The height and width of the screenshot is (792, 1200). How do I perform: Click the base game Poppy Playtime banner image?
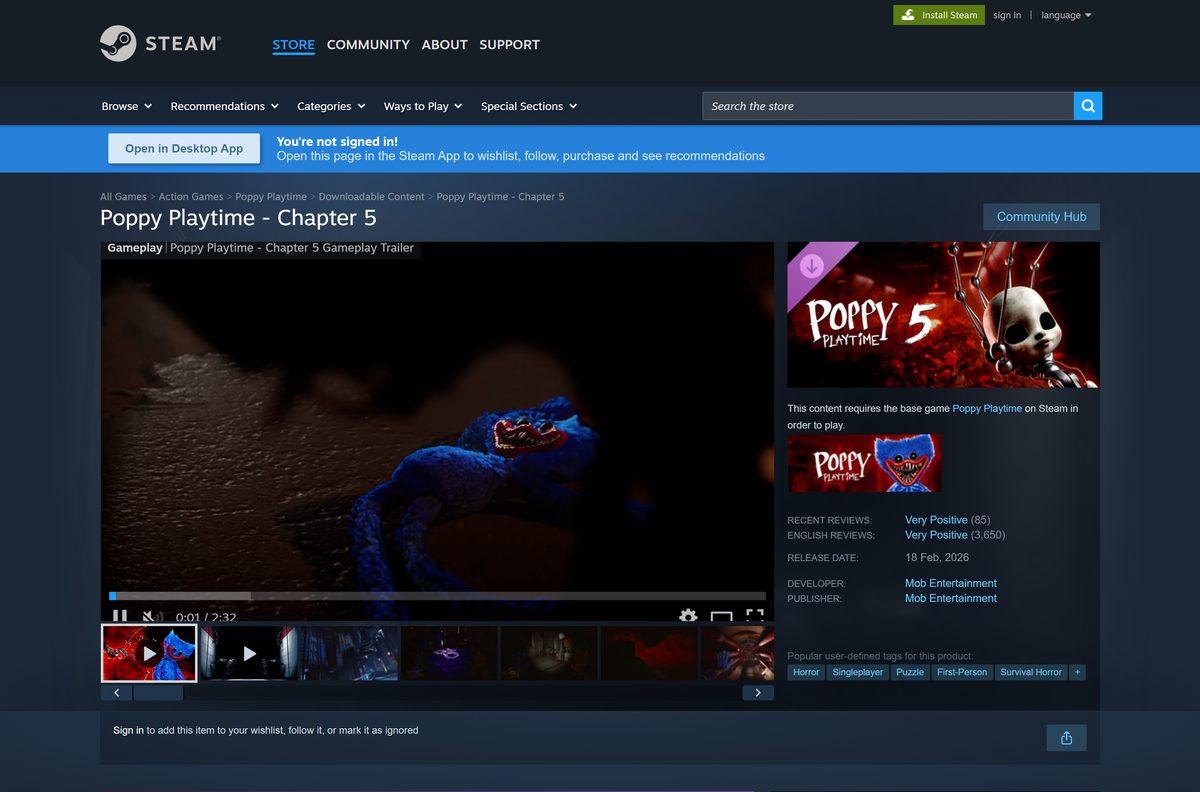[x=864, y=462]
